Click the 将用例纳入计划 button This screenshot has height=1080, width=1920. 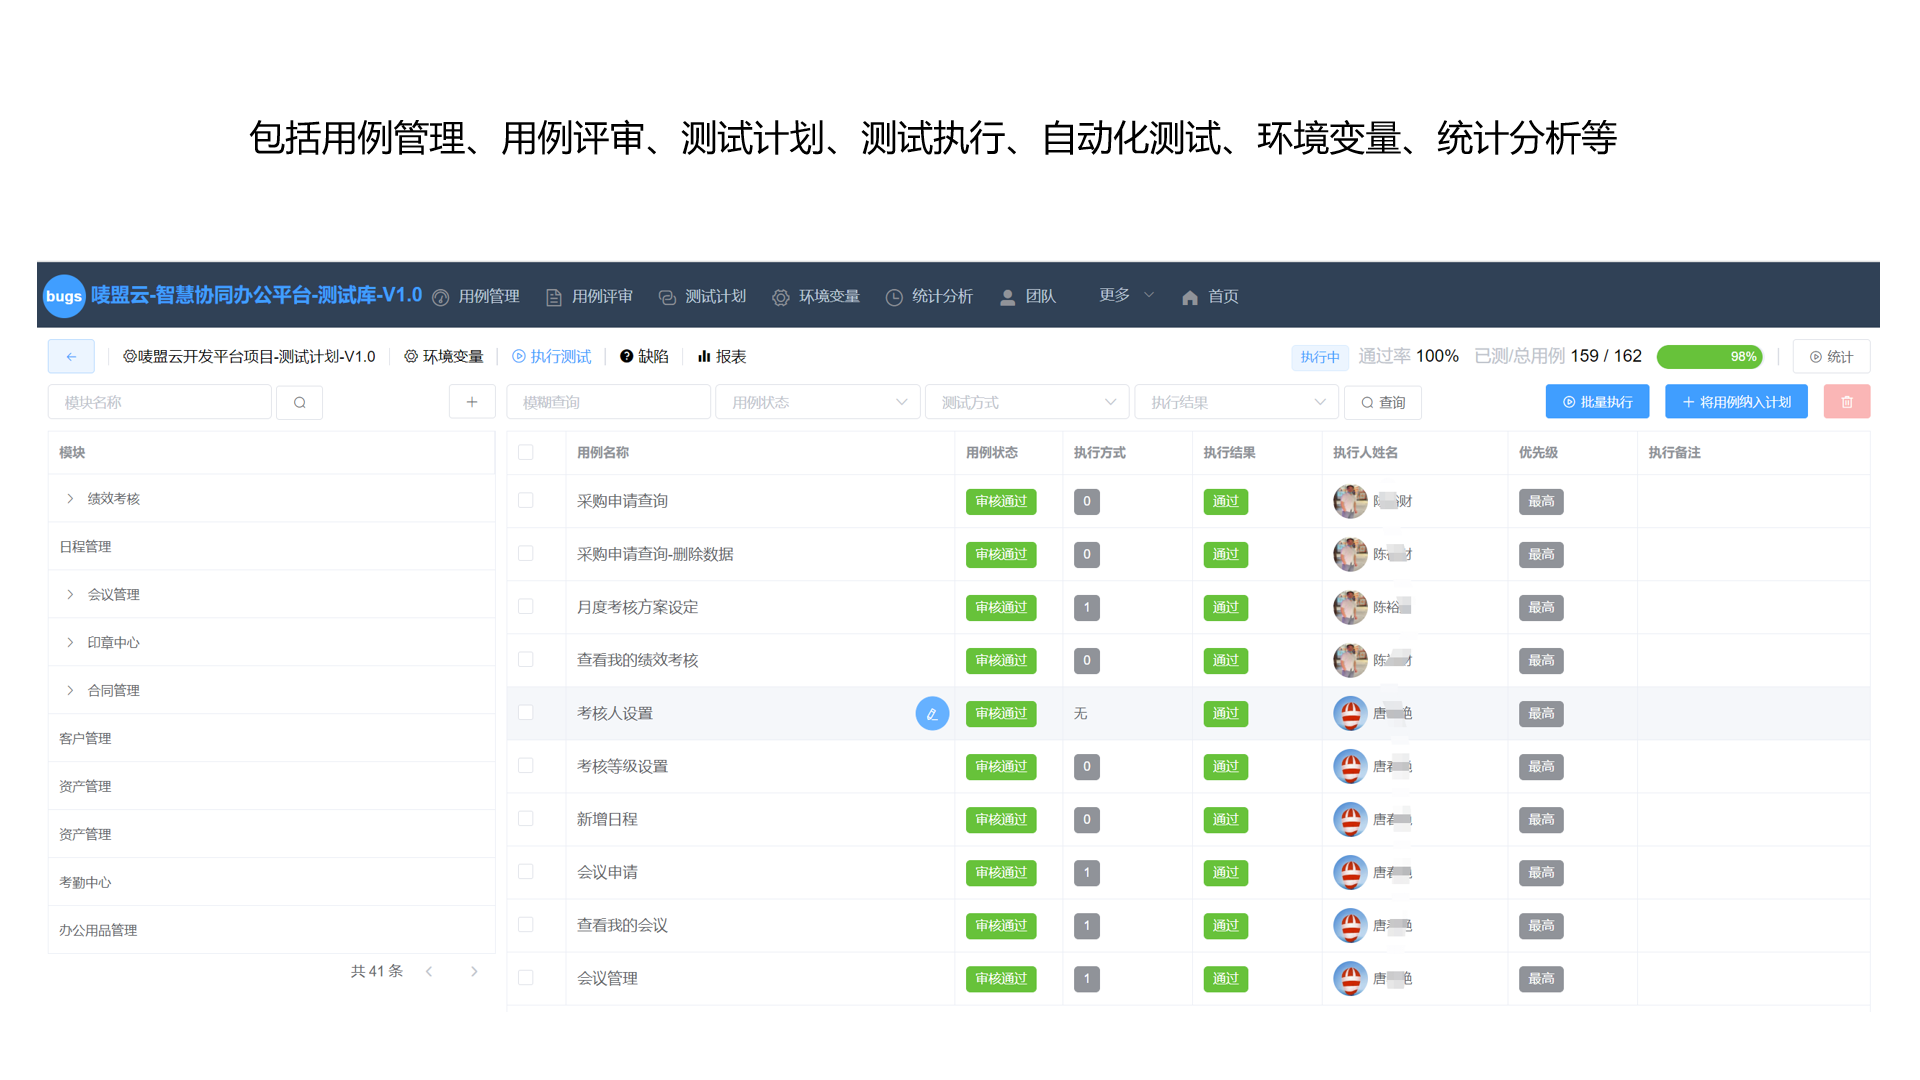click(1736, 401)
